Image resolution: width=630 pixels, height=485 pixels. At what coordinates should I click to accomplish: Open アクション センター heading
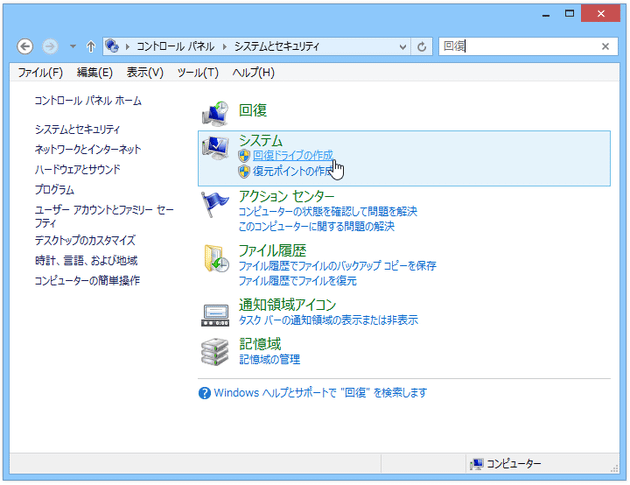pos(286,196)
